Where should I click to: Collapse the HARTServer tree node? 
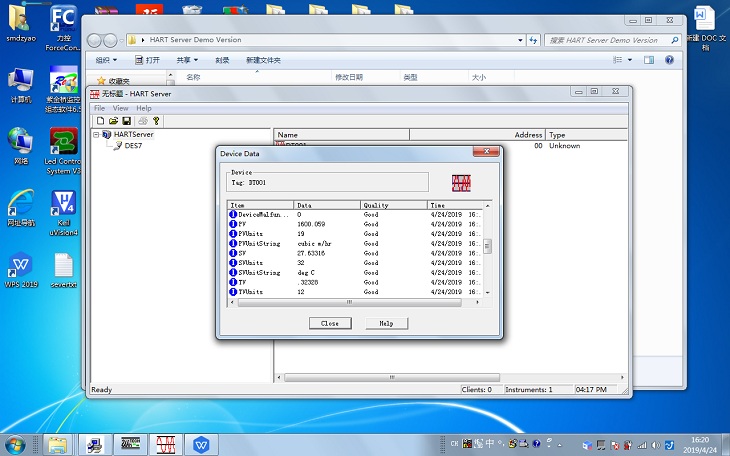click(x=96, y=134)
